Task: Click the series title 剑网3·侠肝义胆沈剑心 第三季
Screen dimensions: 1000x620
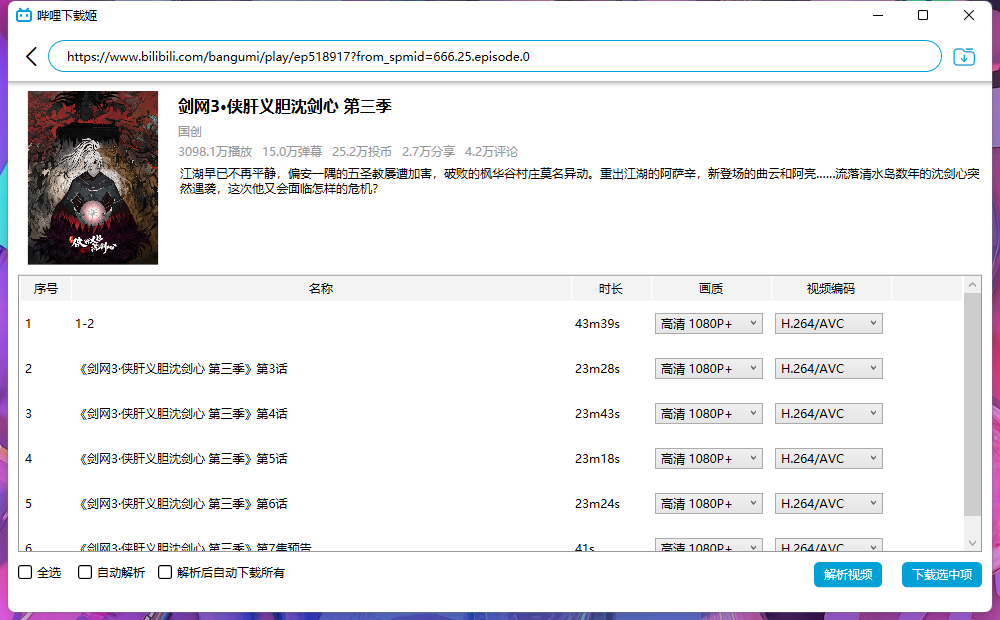Action: point(284,106)
